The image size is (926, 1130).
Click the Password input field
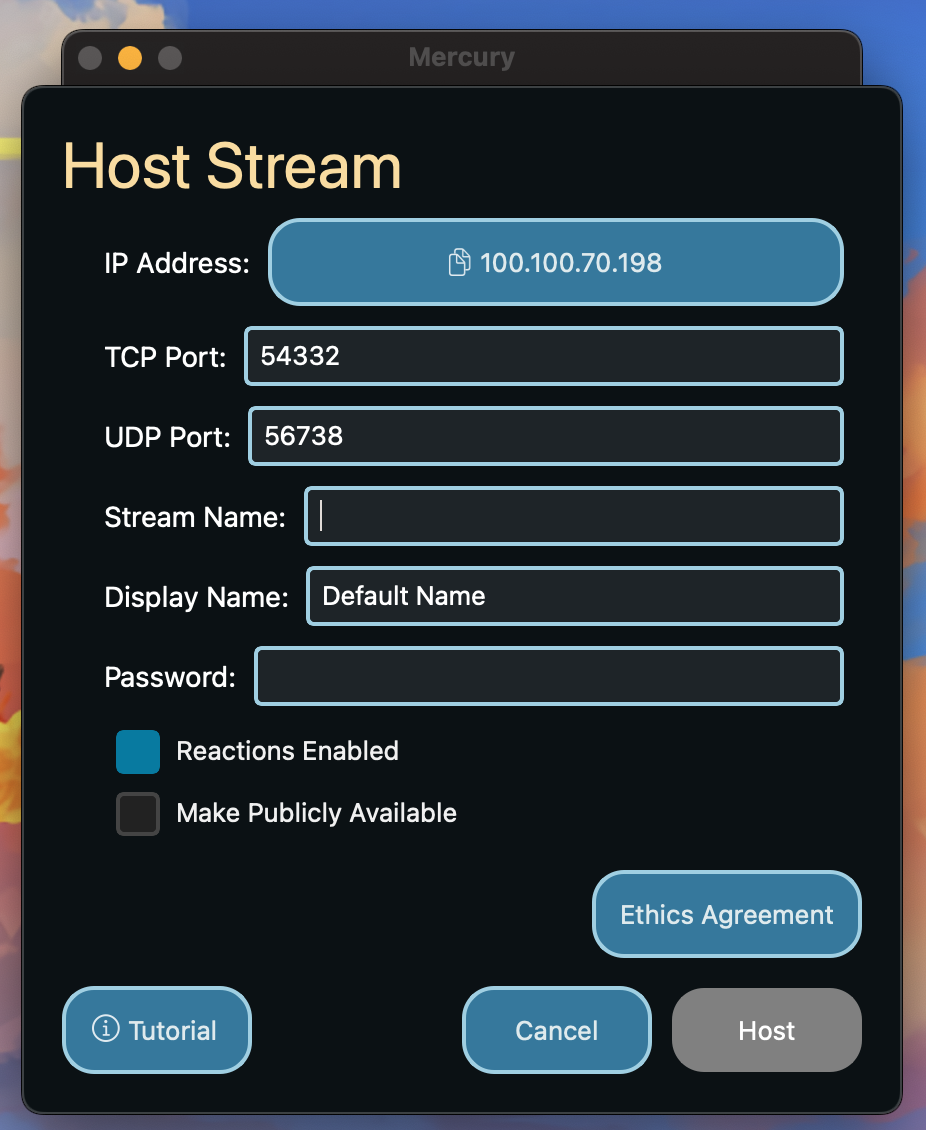point(548,676)
